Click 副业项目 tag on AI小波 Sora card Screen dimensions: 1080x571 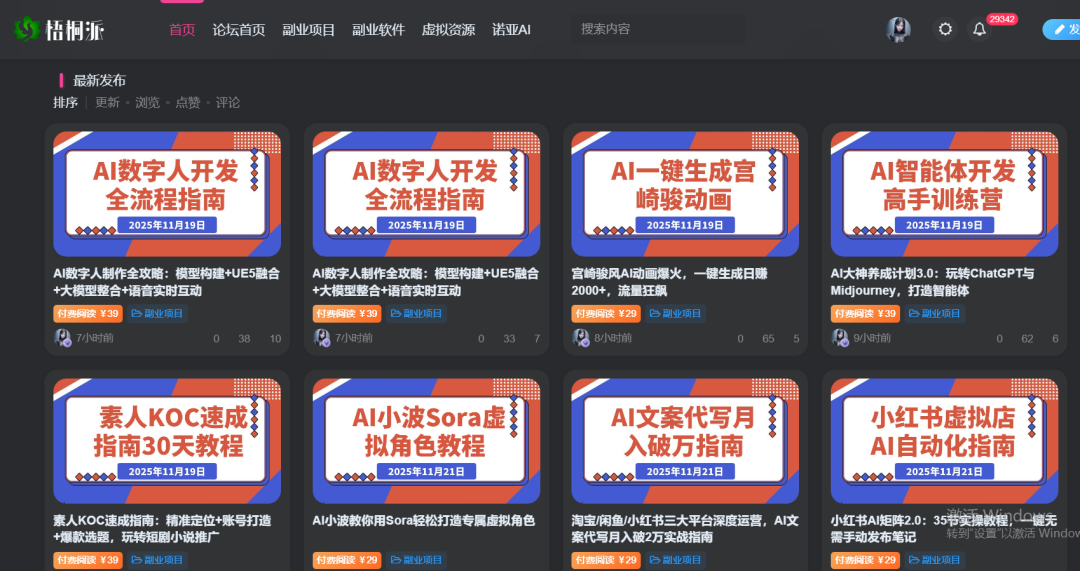(x=416, y=560)
